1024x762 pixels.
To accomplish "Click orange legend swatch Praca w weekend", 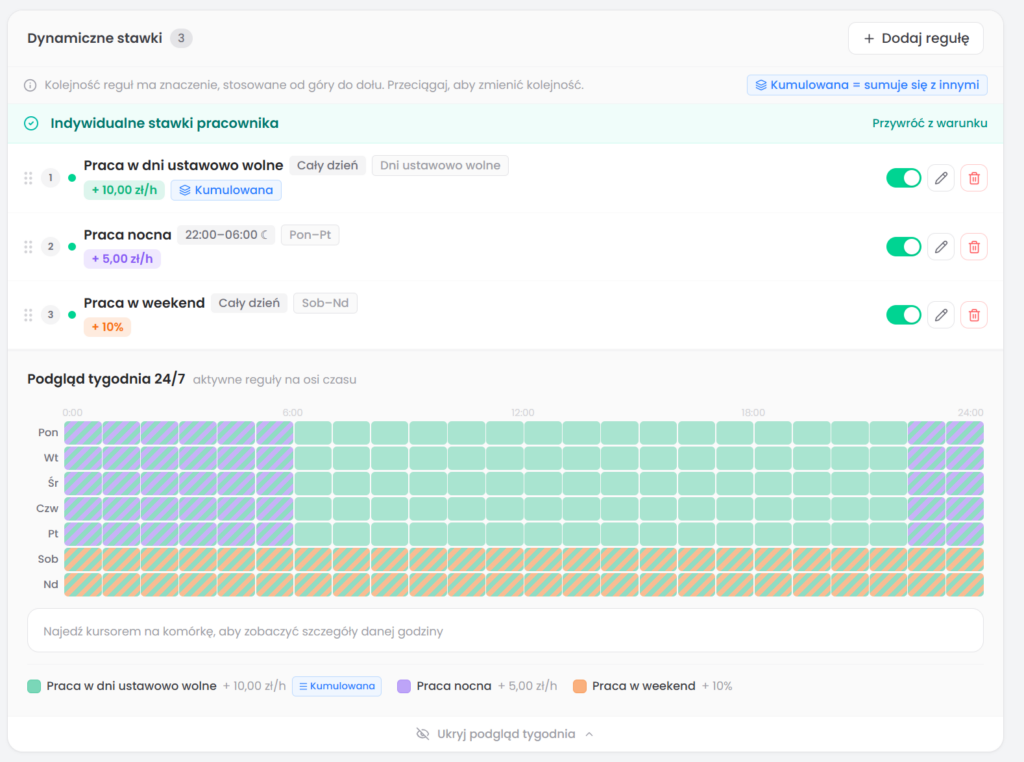I will tap(579, 686).
